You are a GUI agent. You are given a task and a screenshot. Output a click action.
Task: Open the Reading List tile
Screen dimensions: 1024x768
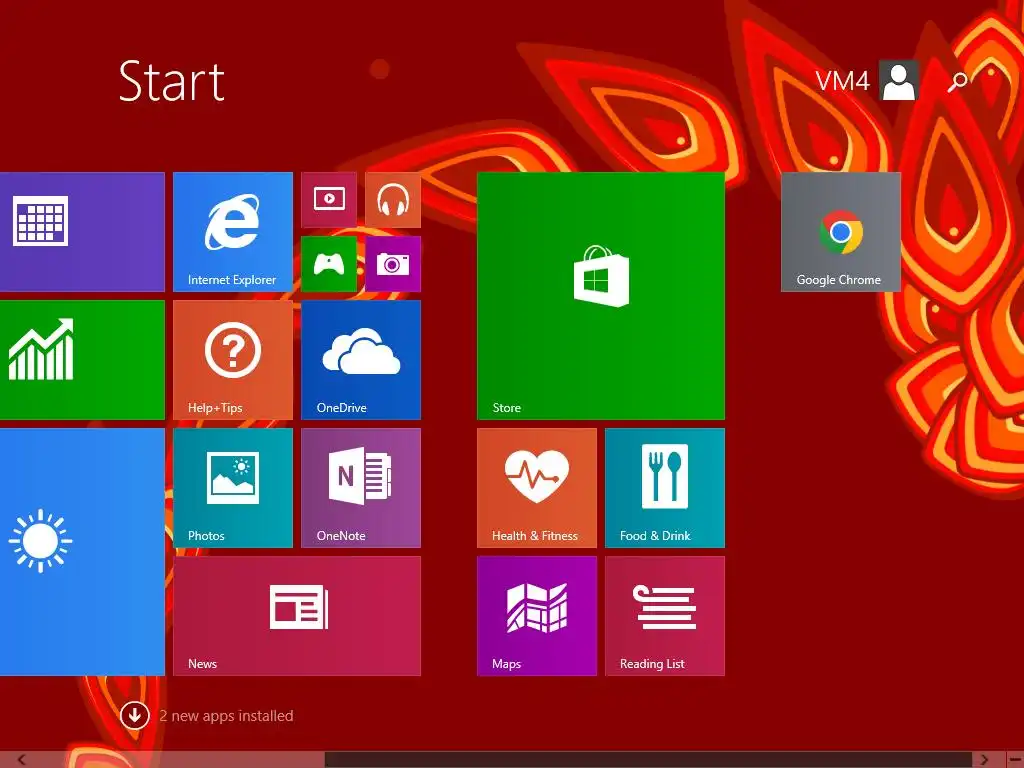[x=665, y=616]
